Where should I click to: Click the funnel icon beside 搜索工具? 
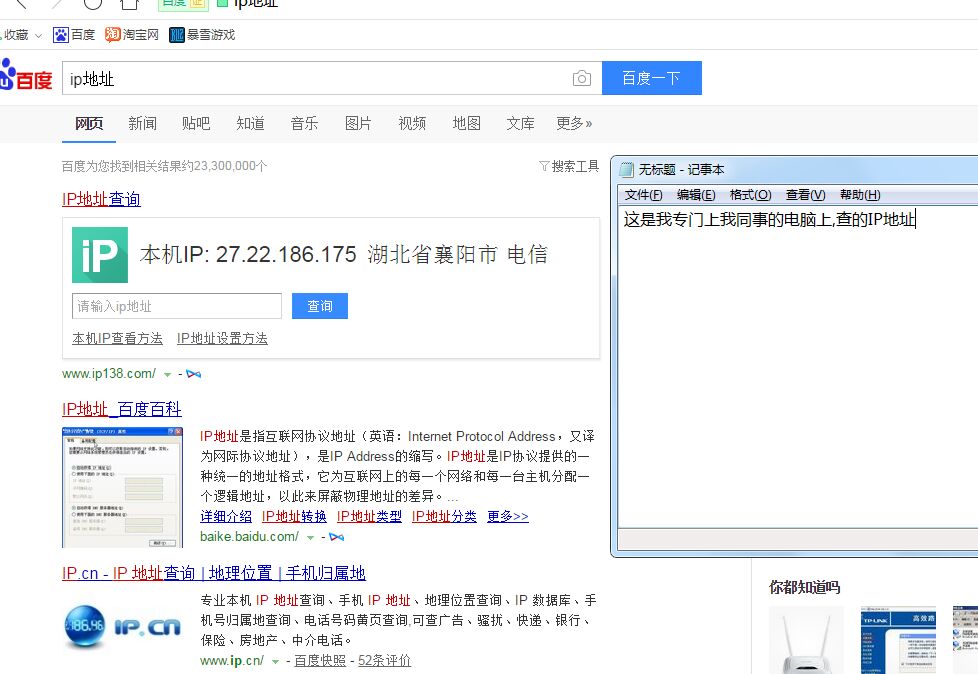[x=543, y=165]
